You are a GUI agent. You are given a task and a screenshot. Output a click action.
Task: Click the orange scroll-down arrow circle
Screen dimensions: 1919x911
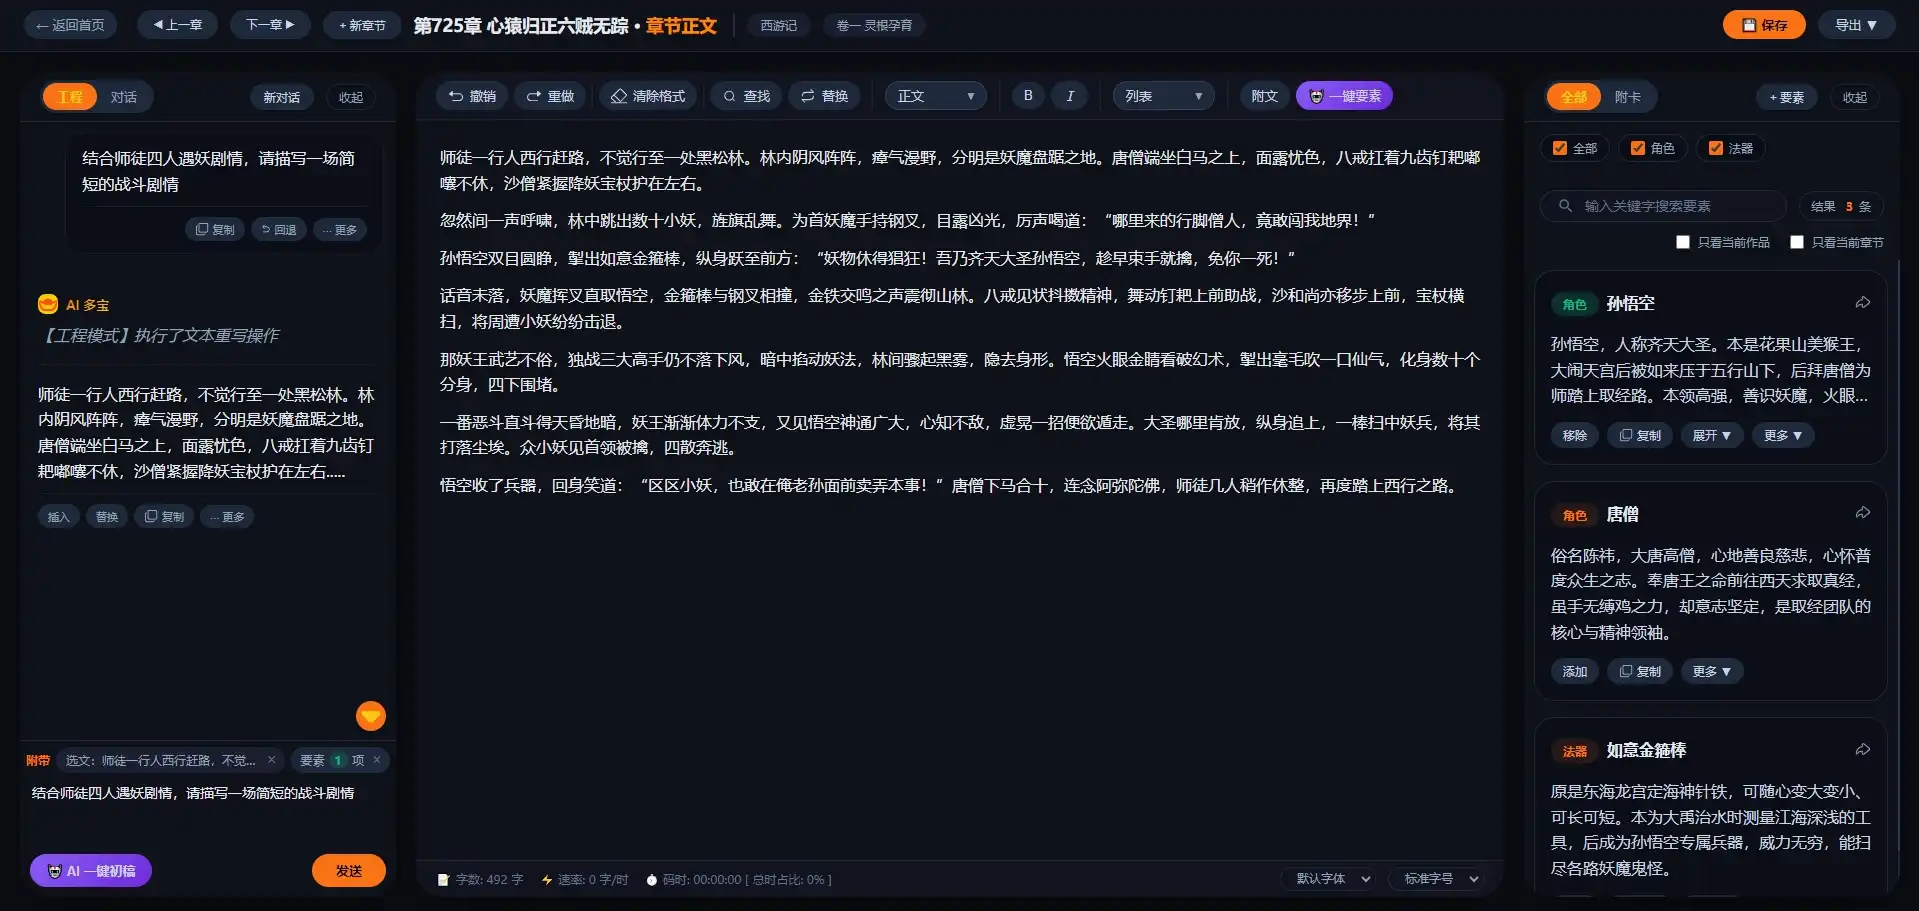point(371,715)
